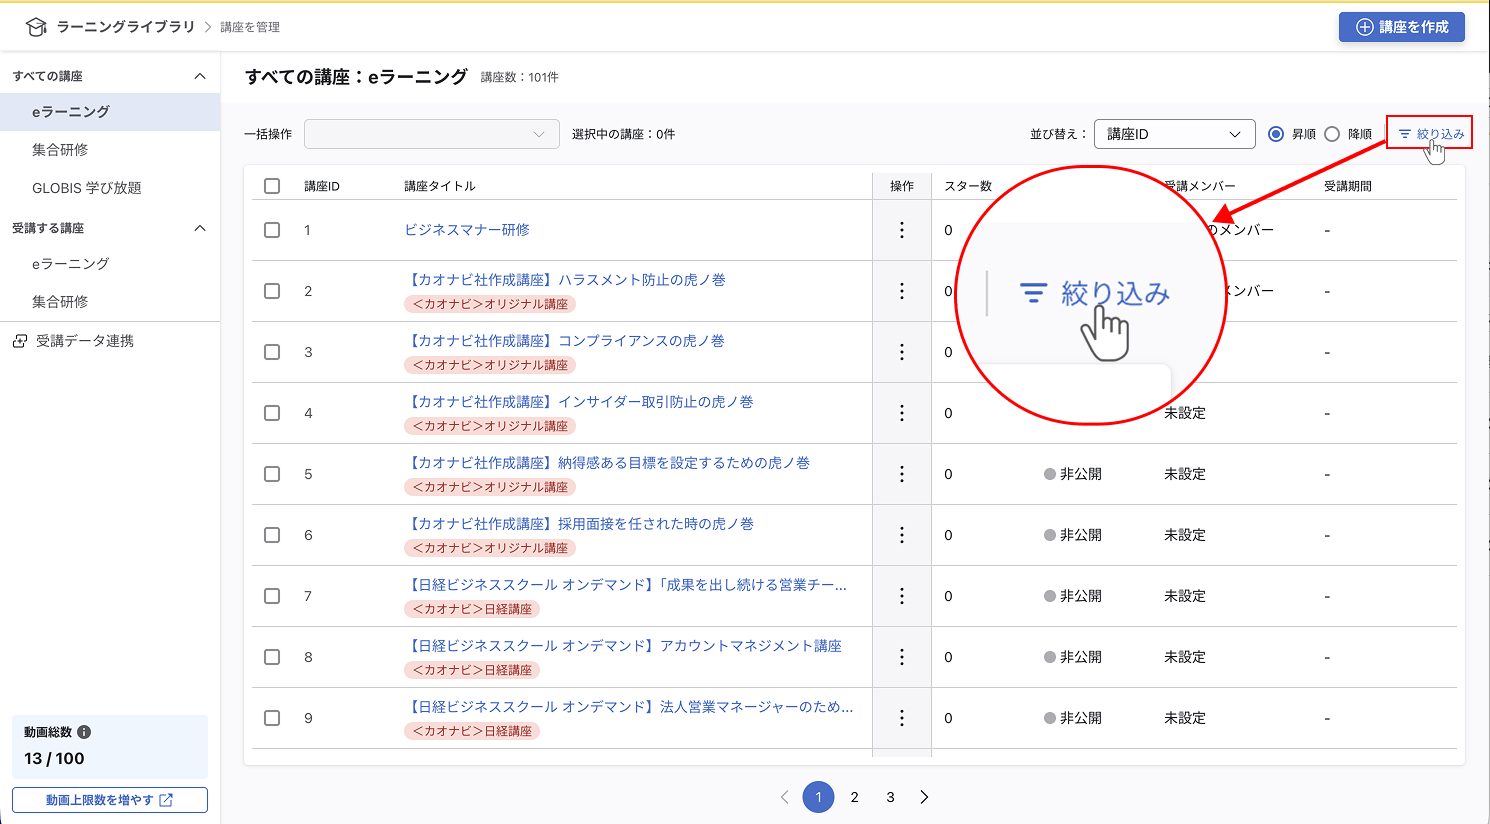Open the three-dot menu for course 5

coord(902,474)
